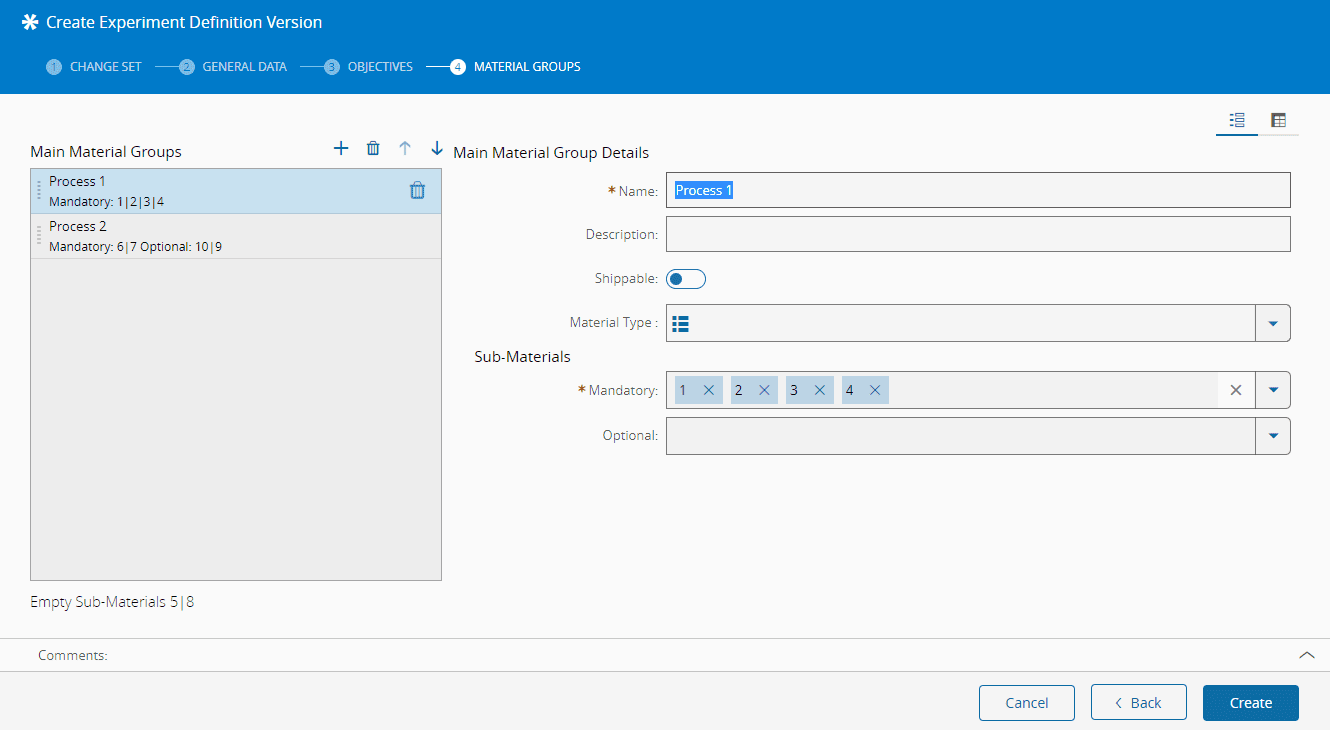The width and height of the screenshot is (1330, 730).
Task: Remove sub-material 3 from Mandatory
Action: point(820,390)
